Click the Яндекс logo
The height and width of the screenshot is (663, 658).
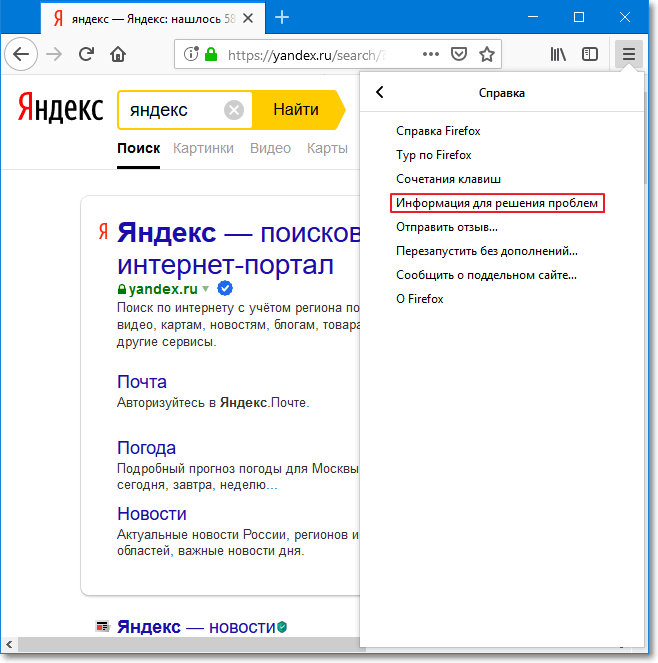click(60, 107)
